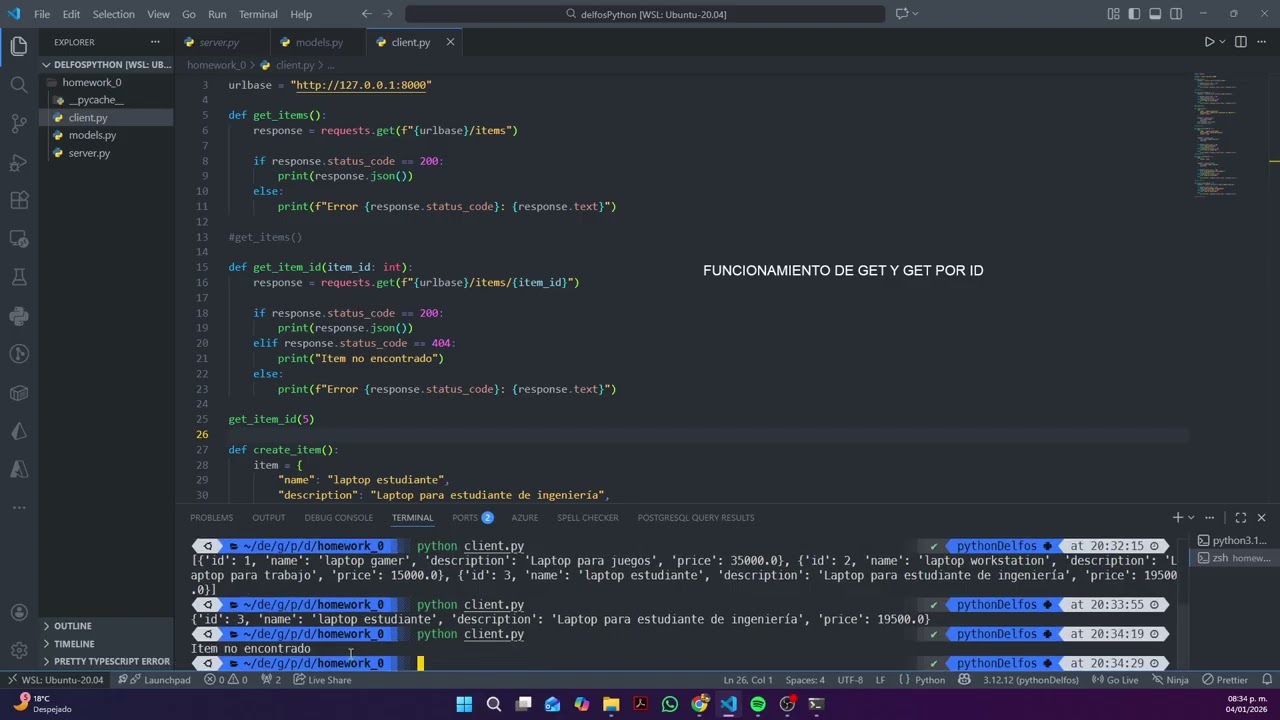1280x720 pixels.
Task: Open the Python extension view in the activity bar
Action: tap(19, 316)
